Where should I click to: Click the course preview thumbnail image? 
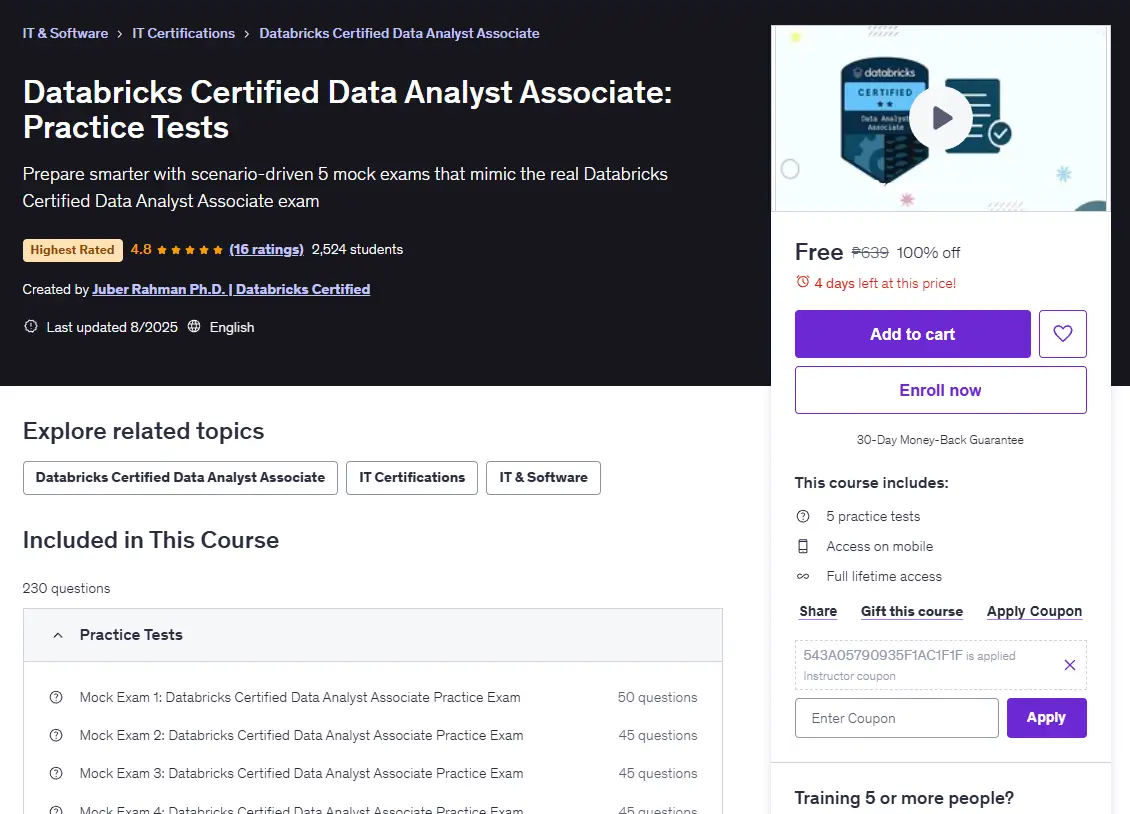(940, 119)
